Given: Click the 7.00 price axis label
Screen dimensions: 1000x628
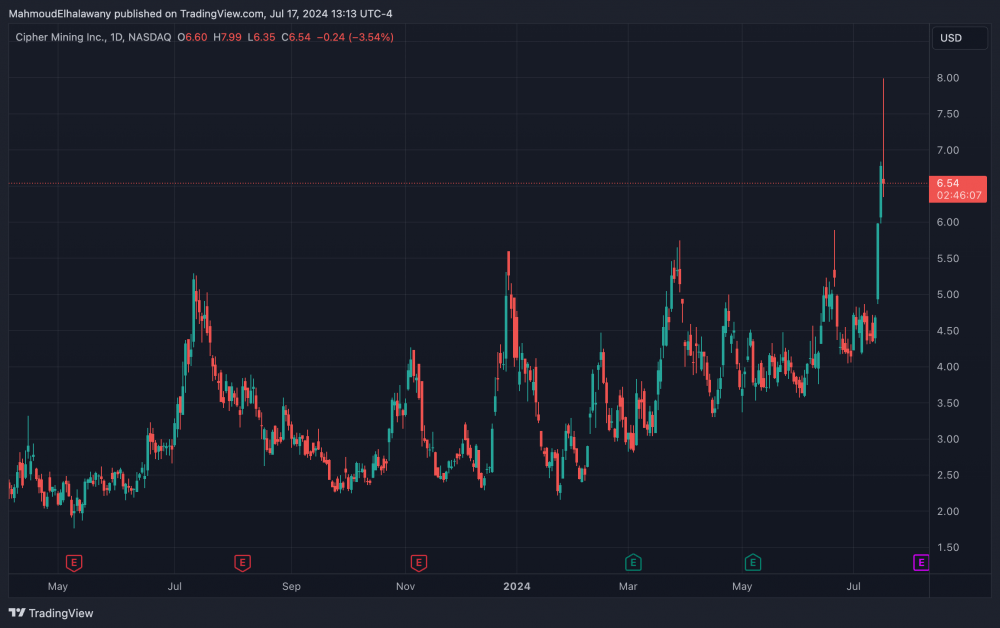Looking at the screenshot, I should (x=948, y=150).
